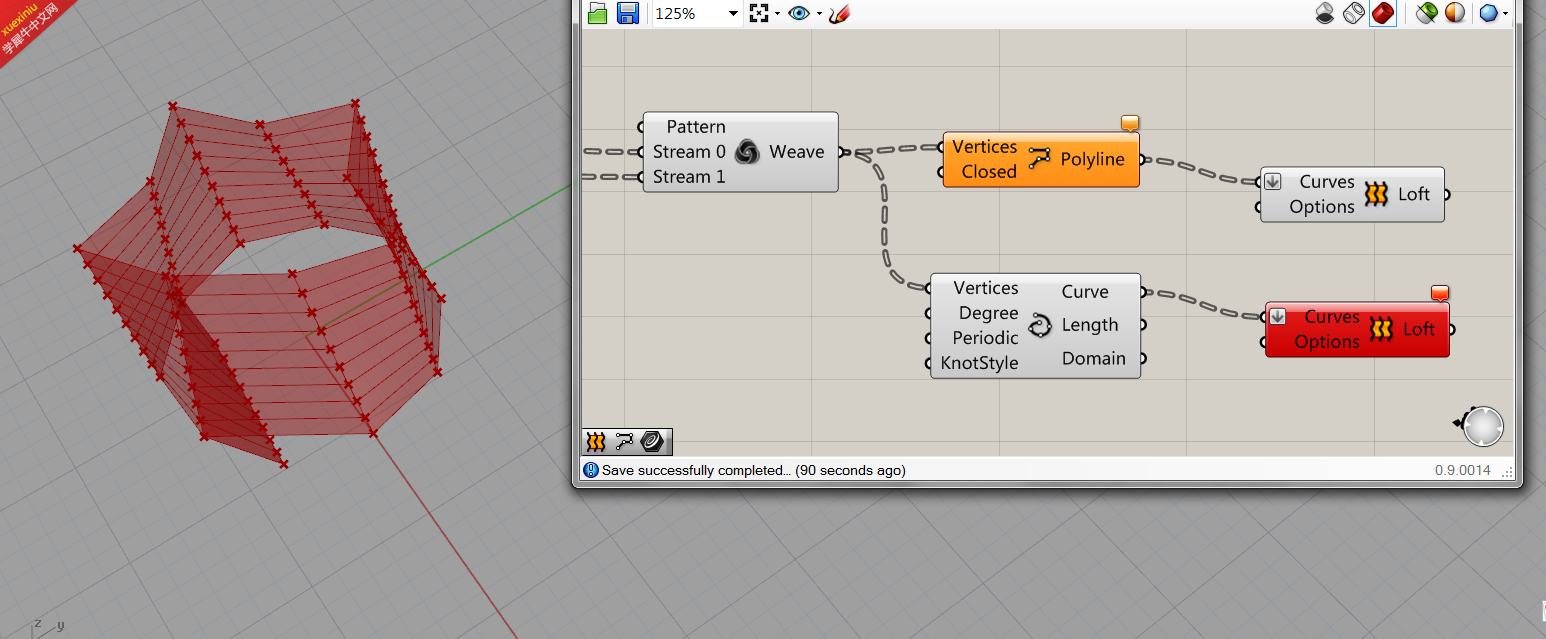Switch to wireframe preview mode

pos(1354,13)
